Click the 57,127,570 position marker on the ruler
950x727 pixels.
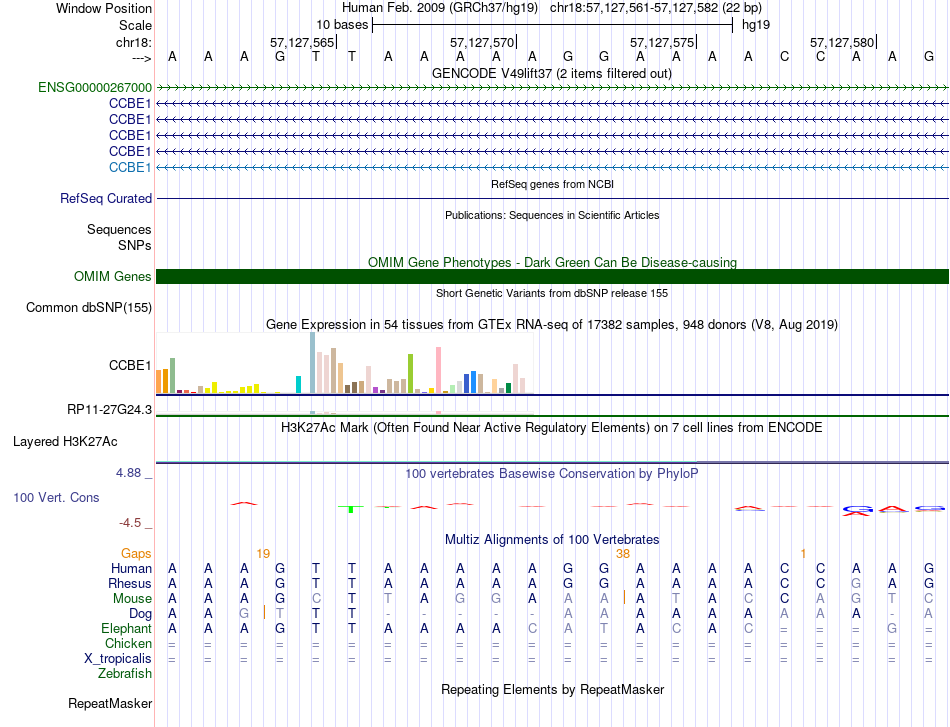482,42
